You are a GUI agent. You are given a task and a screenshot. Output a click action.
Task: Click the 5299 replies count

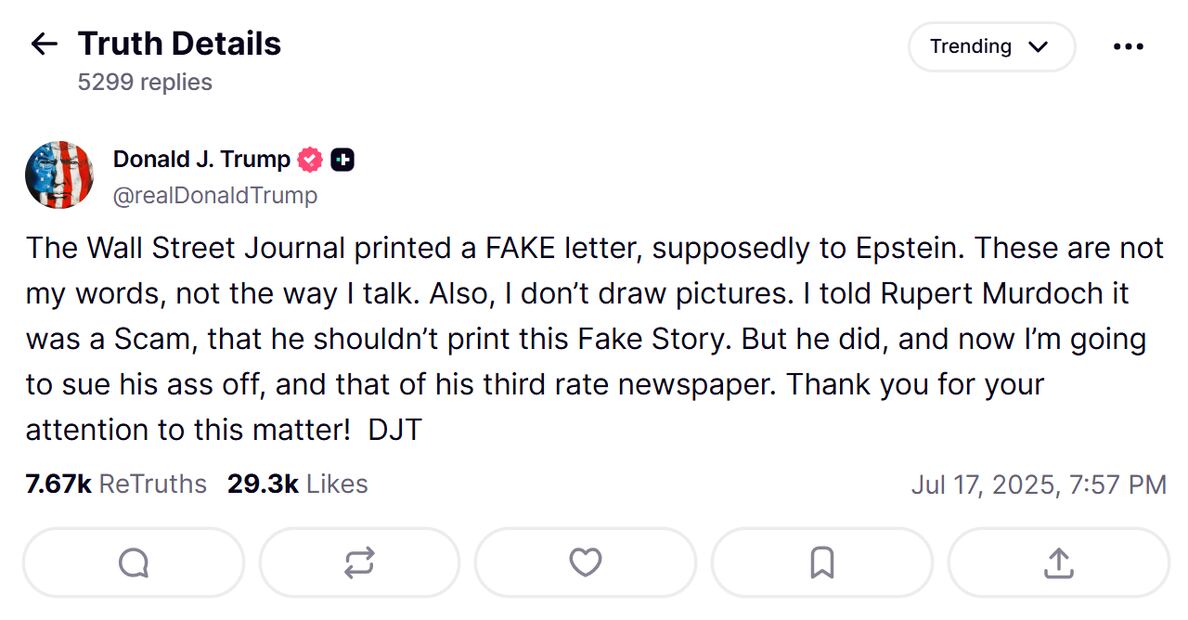[x=145, y=82]
